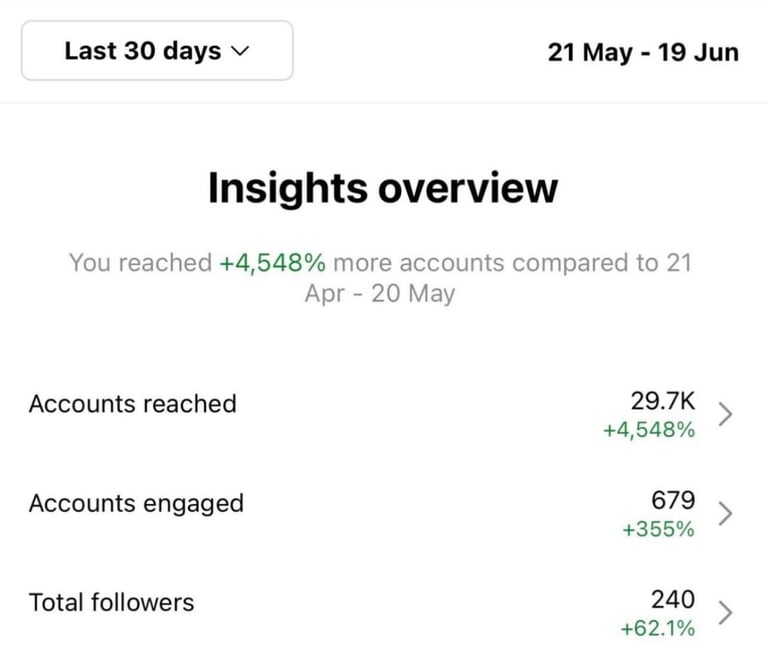
Task: Open the Accounts engaged row
Action: click(x=136, y=503)
